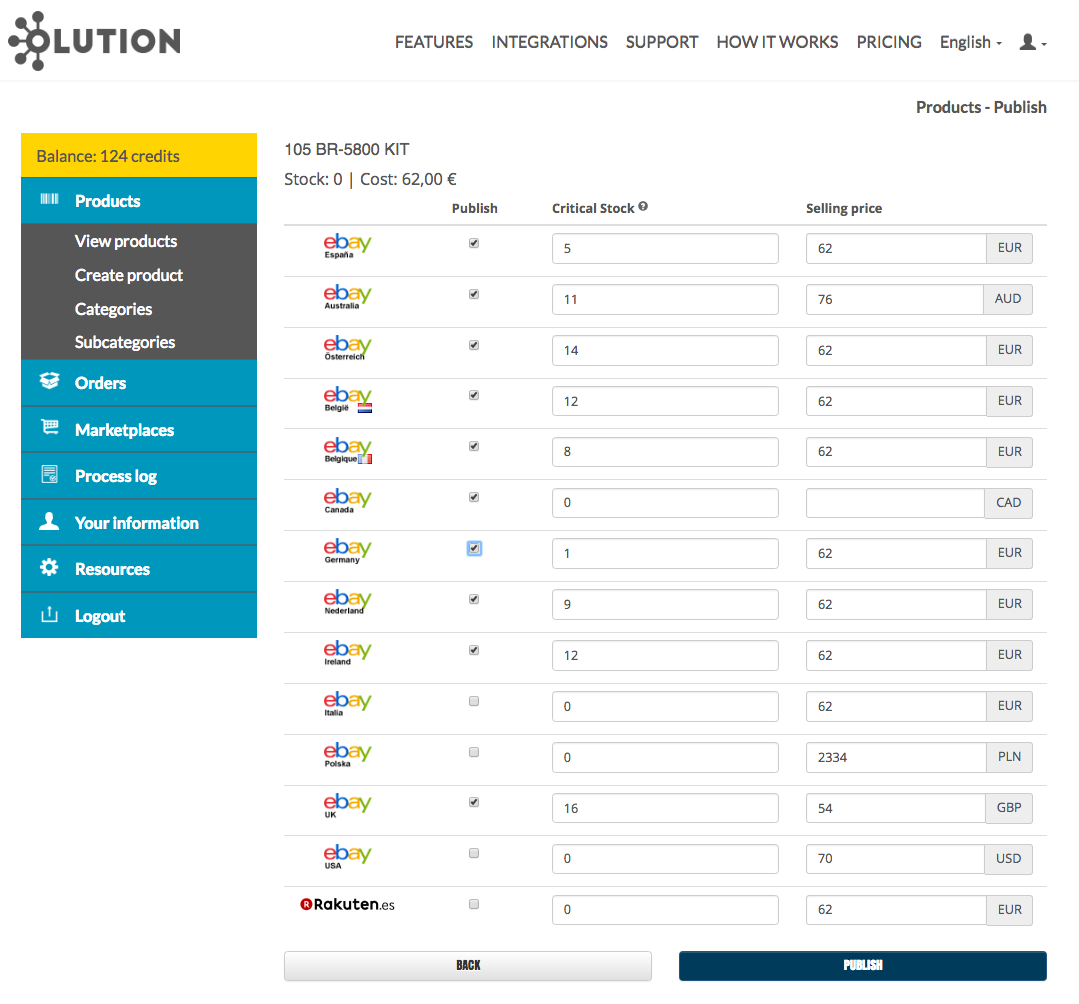
Task: Click the Rakuten.es logo
Action: [x=348, y=904]
